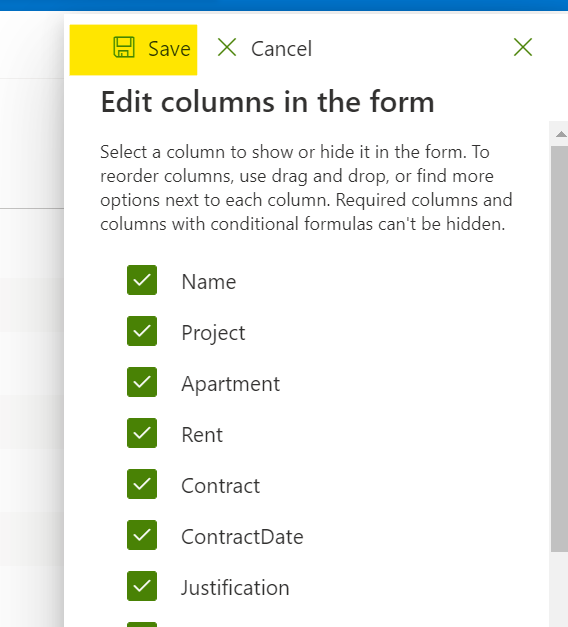Click the Edit columns in the form heading
The width and height of the screenshot is (568, 627).
pyautogui.click(x=267, y=102)
